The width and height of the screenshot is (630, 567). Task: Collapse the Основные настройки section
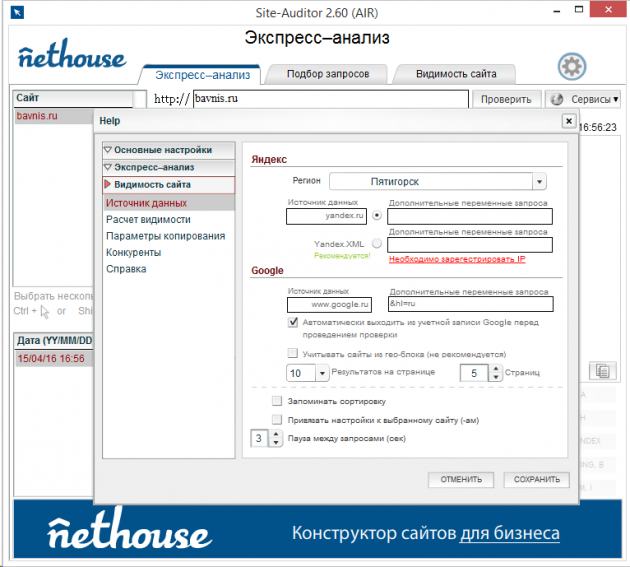tap(107, 150)
